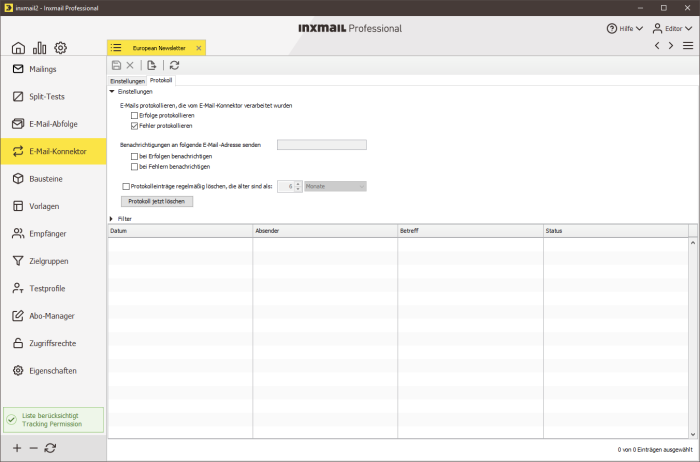Image resolution: width=700 pixels, height=462 pixels.
Task: Open the Monate unit dropdown
Action: (x=335, y=186)
